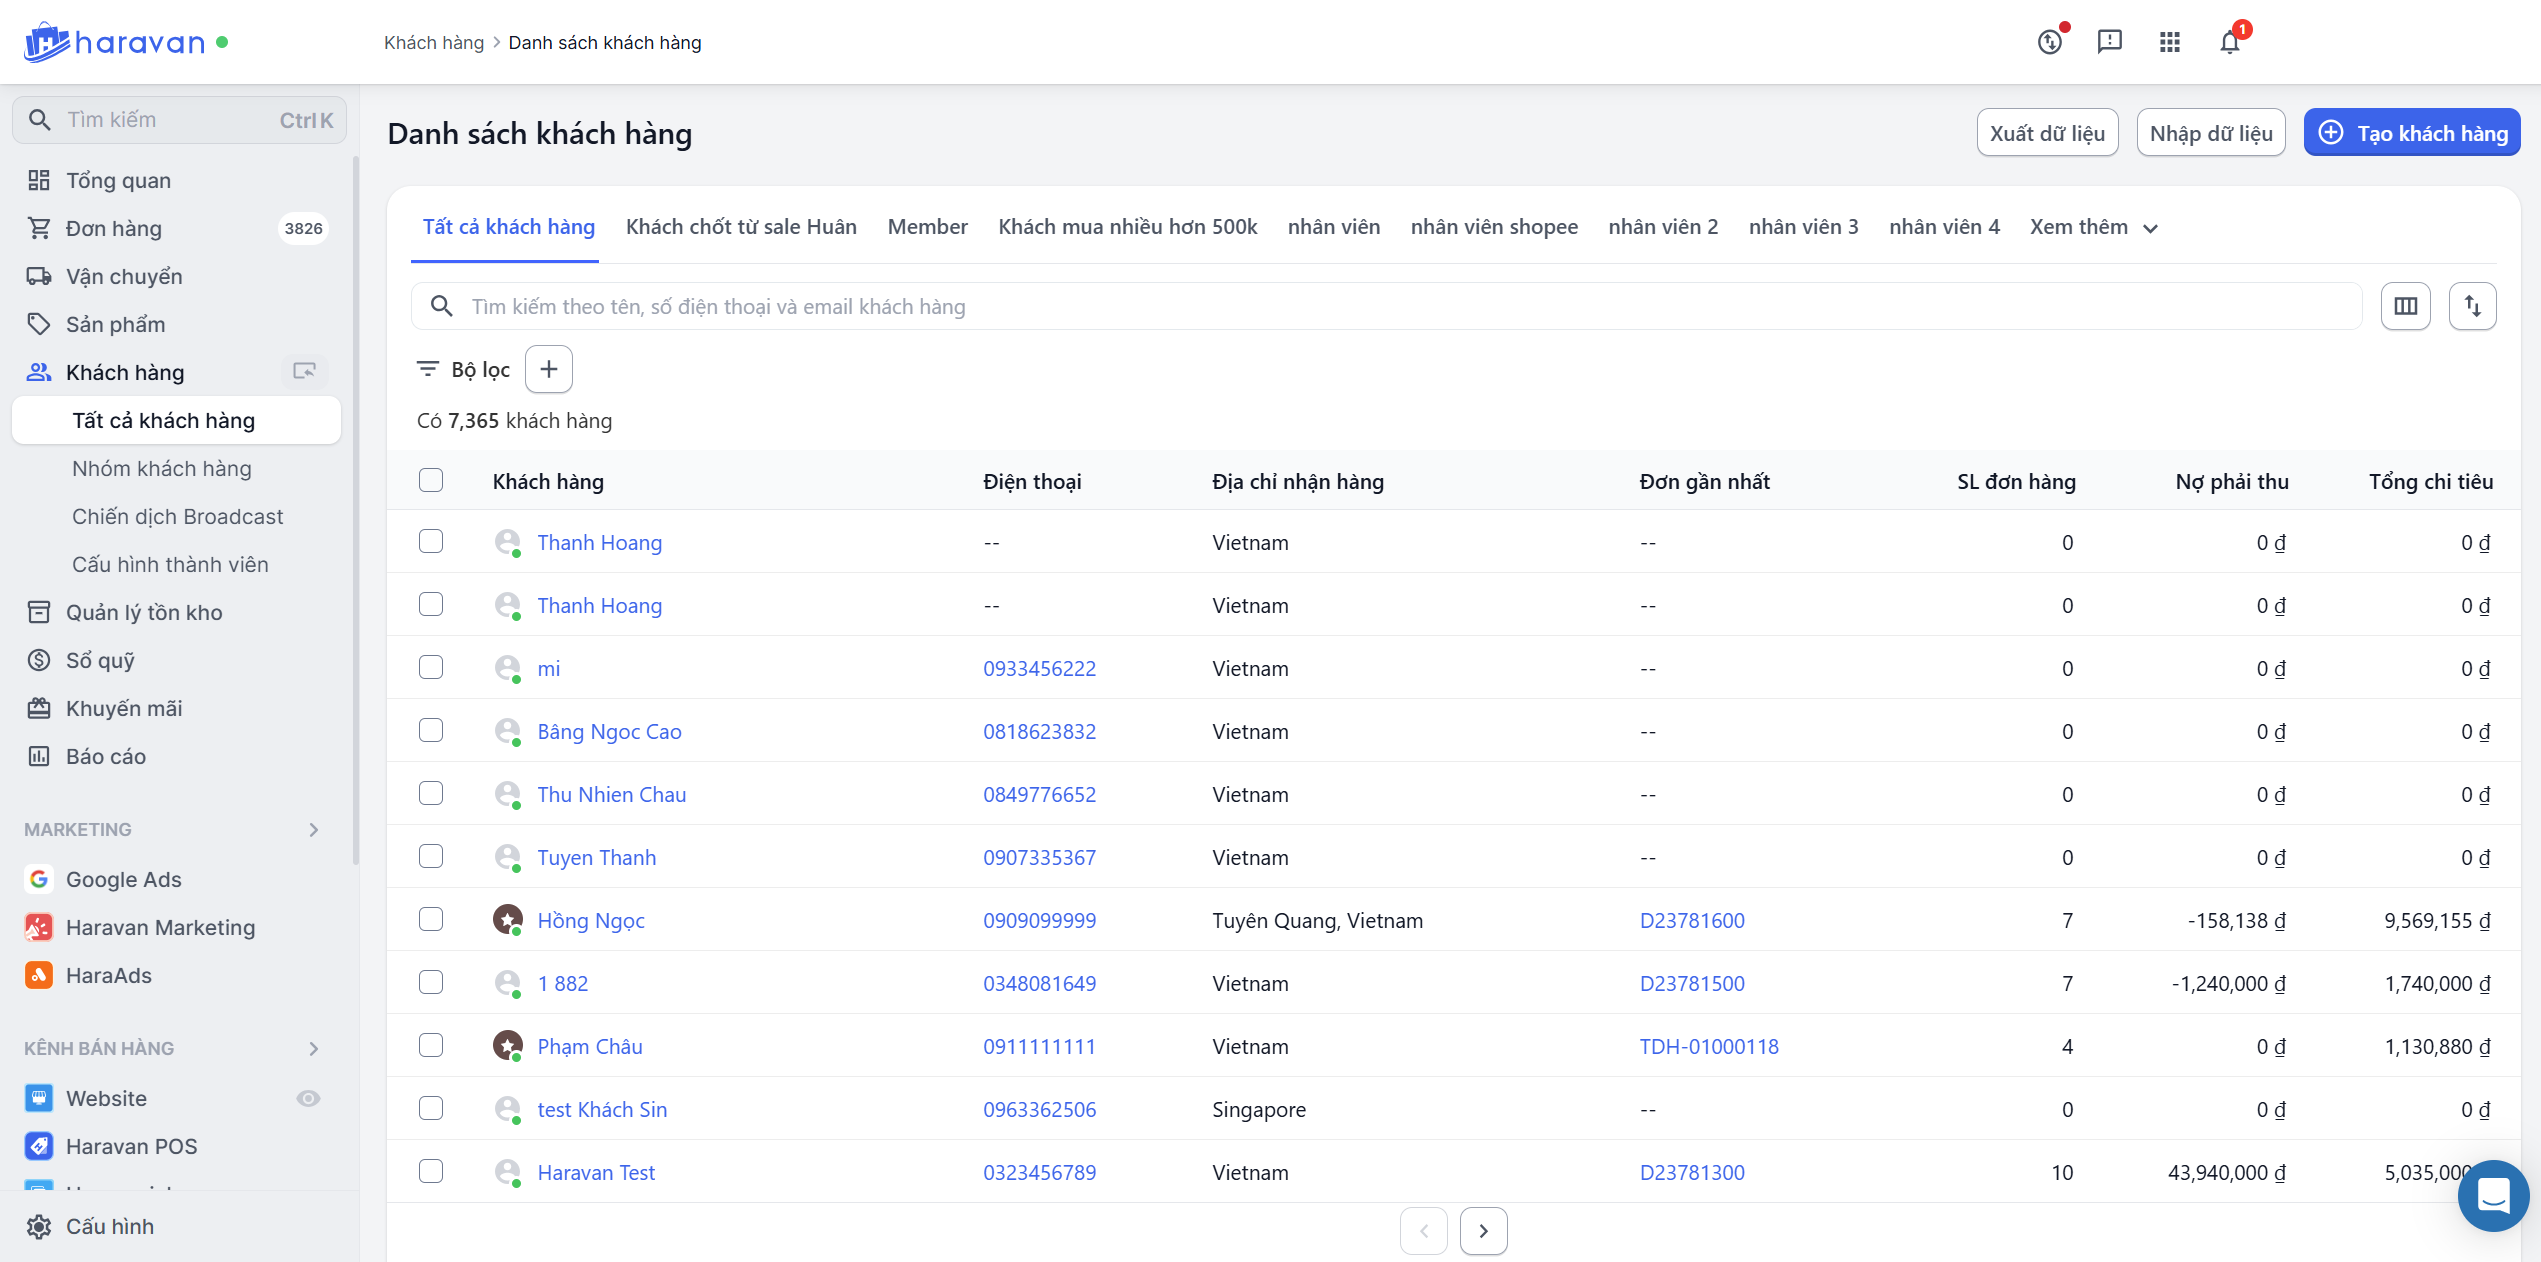
Task: Open the activity history clock icon
Action: pos(2049,42)
